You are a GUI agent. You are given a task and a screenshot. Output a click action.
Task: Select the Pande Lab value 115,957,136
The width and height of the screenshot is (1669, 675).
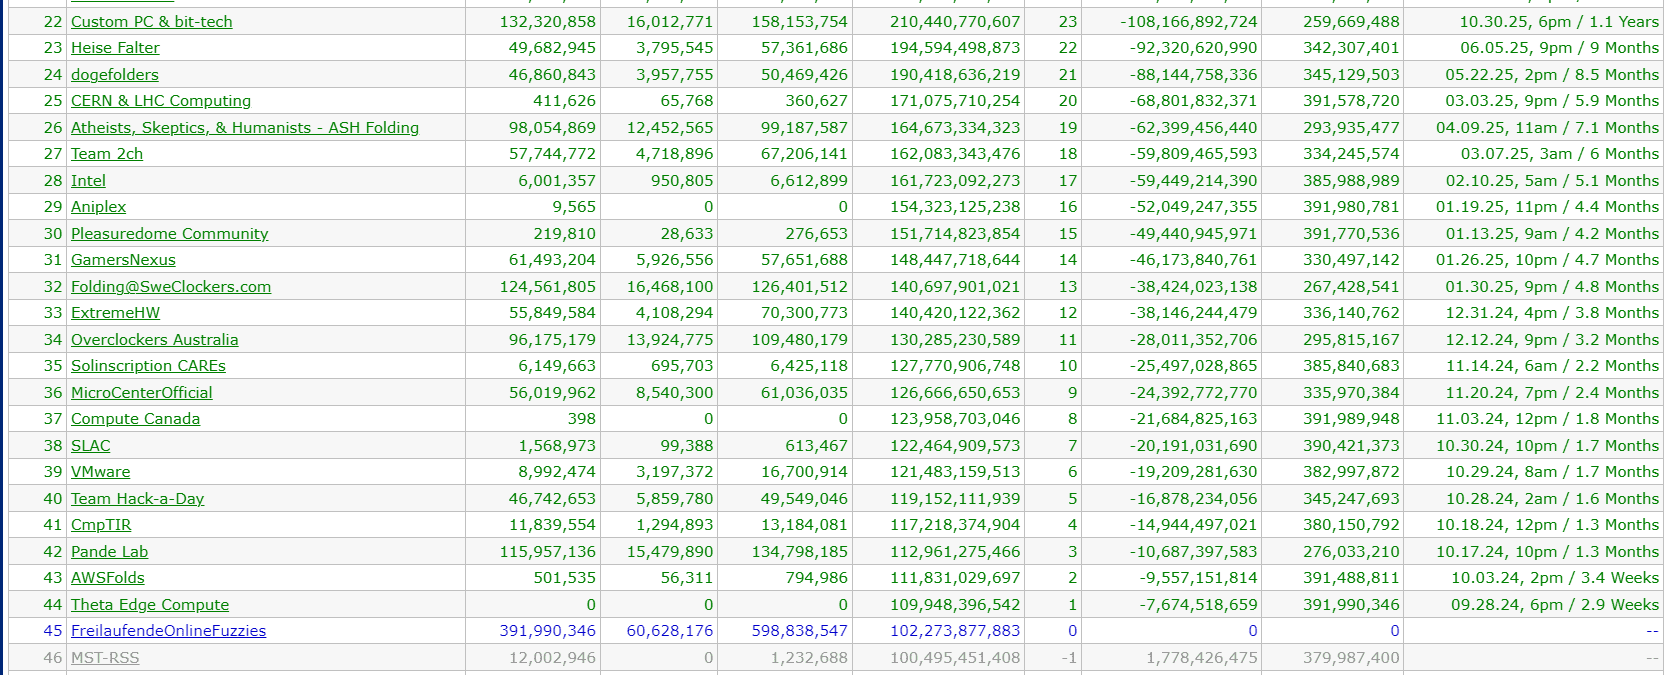(x=548, y=551)
